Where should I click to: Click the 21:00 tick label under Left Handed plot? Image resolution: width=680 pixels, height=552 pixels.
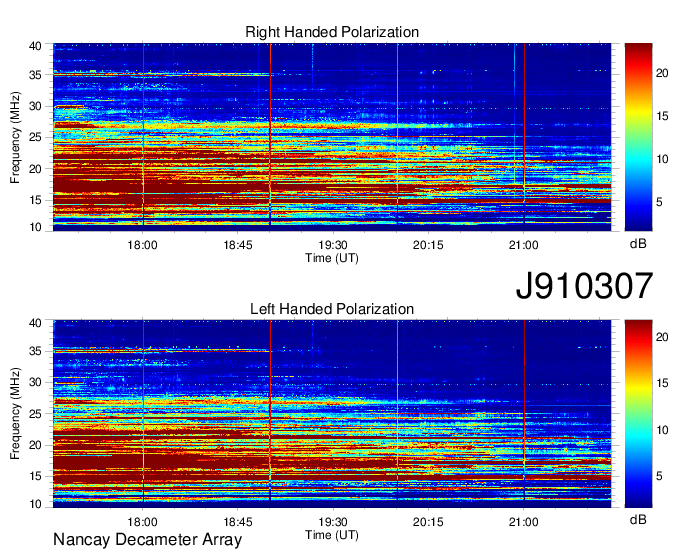523,522
